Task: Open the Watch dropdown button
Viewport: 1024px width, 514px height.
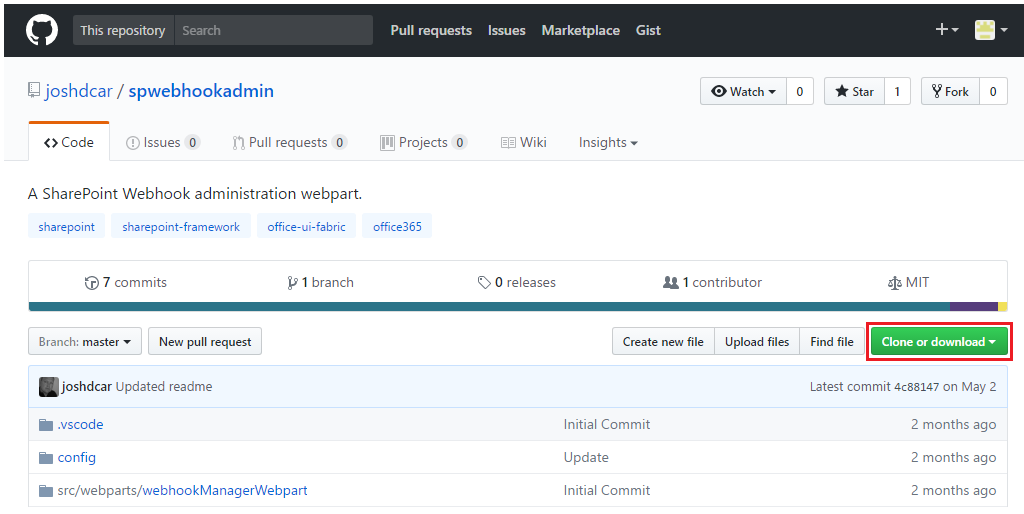Action: tap(743, 91)
